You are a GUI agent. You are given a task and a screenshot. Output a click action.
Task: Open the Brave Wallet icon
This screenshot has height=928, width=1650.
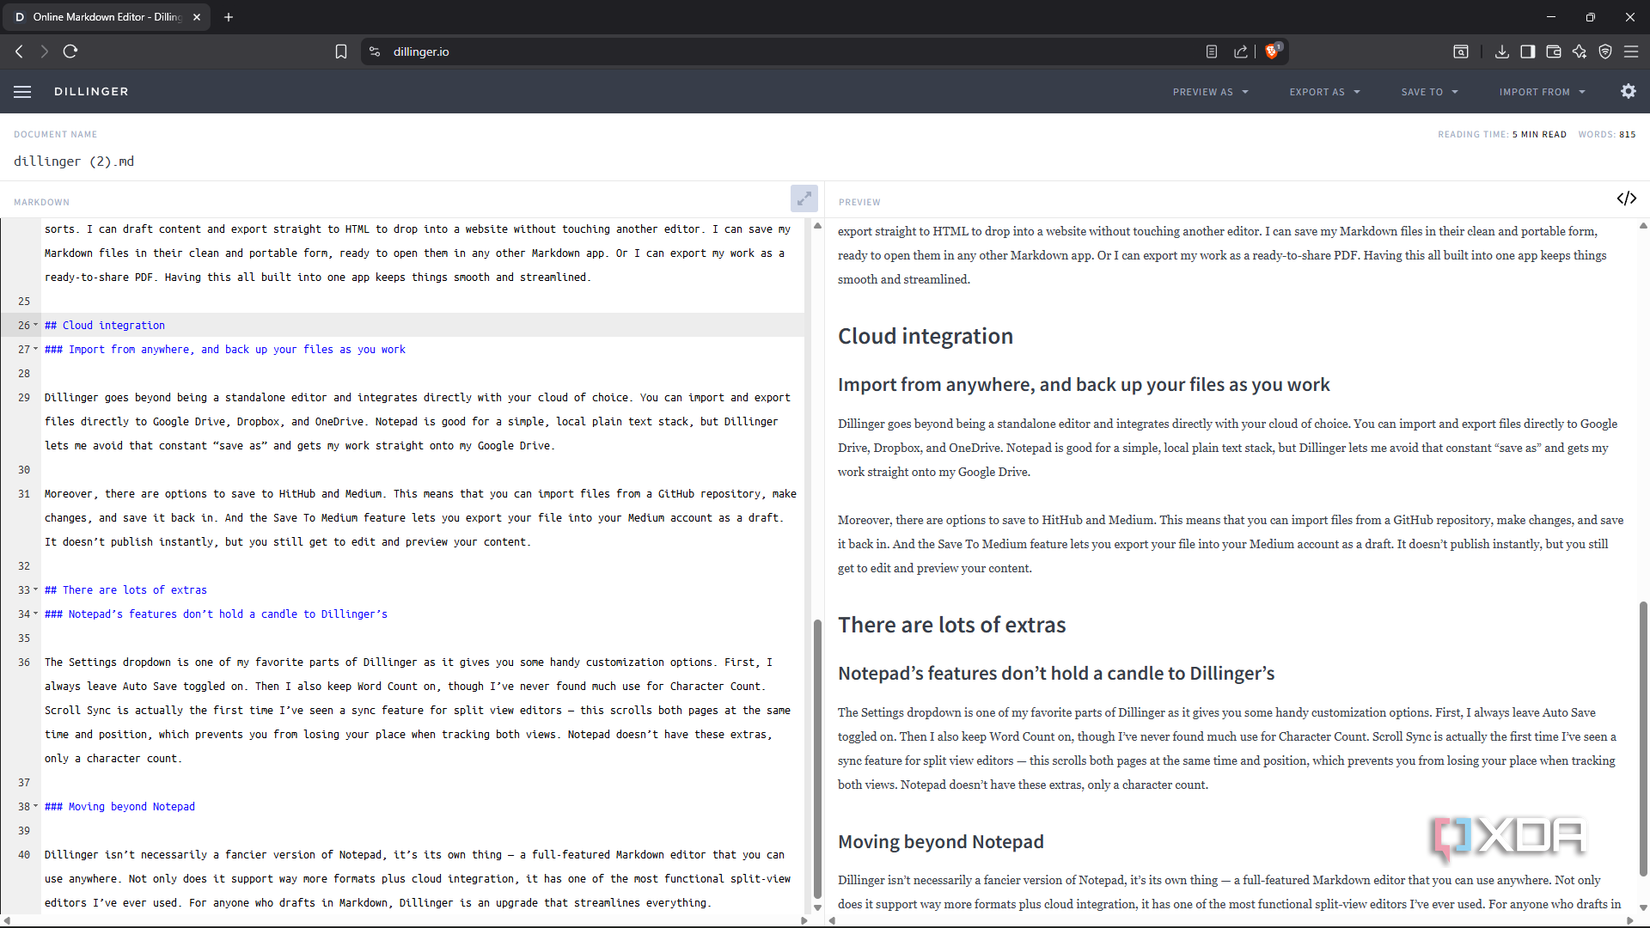(x=1554, y=51)
